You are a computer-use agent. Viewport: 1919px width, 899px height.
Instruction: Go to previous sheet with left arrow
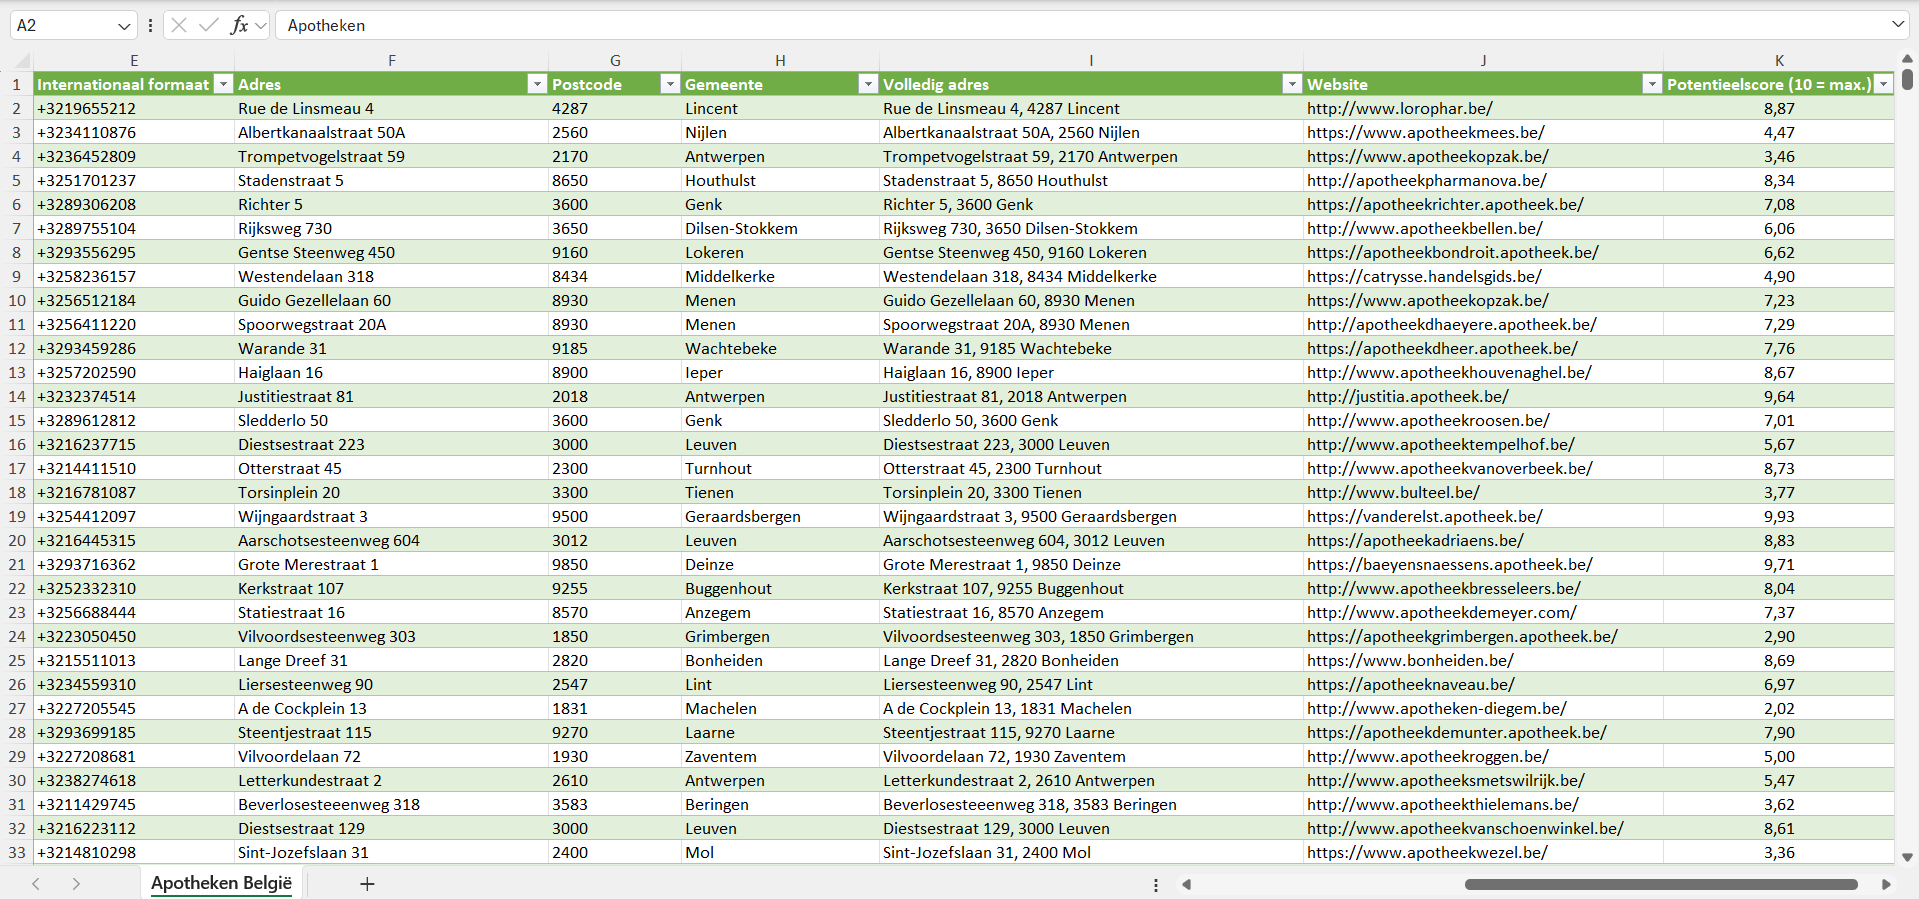coord(36,884)
